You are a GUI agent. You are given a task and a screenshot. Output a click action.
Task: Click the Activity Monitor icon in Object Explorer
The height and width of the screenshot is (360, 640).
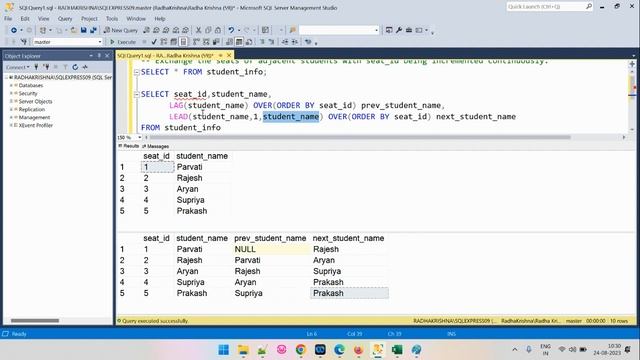[x=85, y=67]
